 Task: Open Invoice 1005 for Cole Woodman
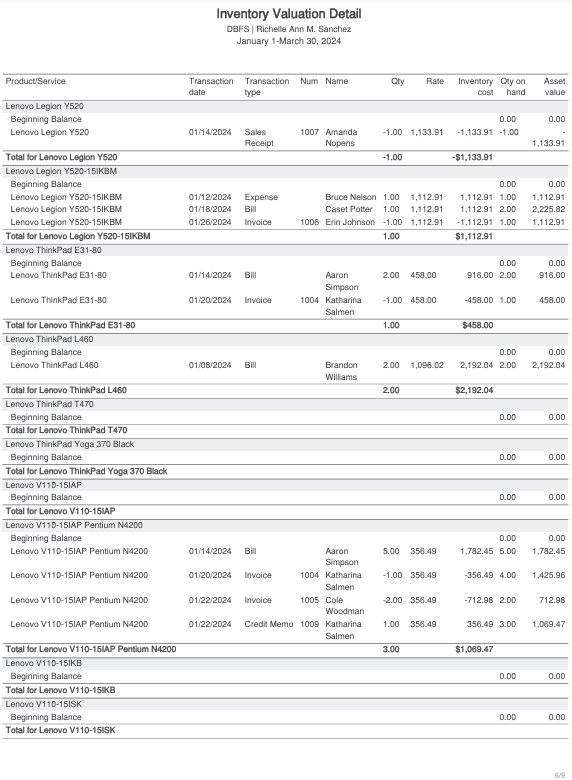tap(286, 605)
